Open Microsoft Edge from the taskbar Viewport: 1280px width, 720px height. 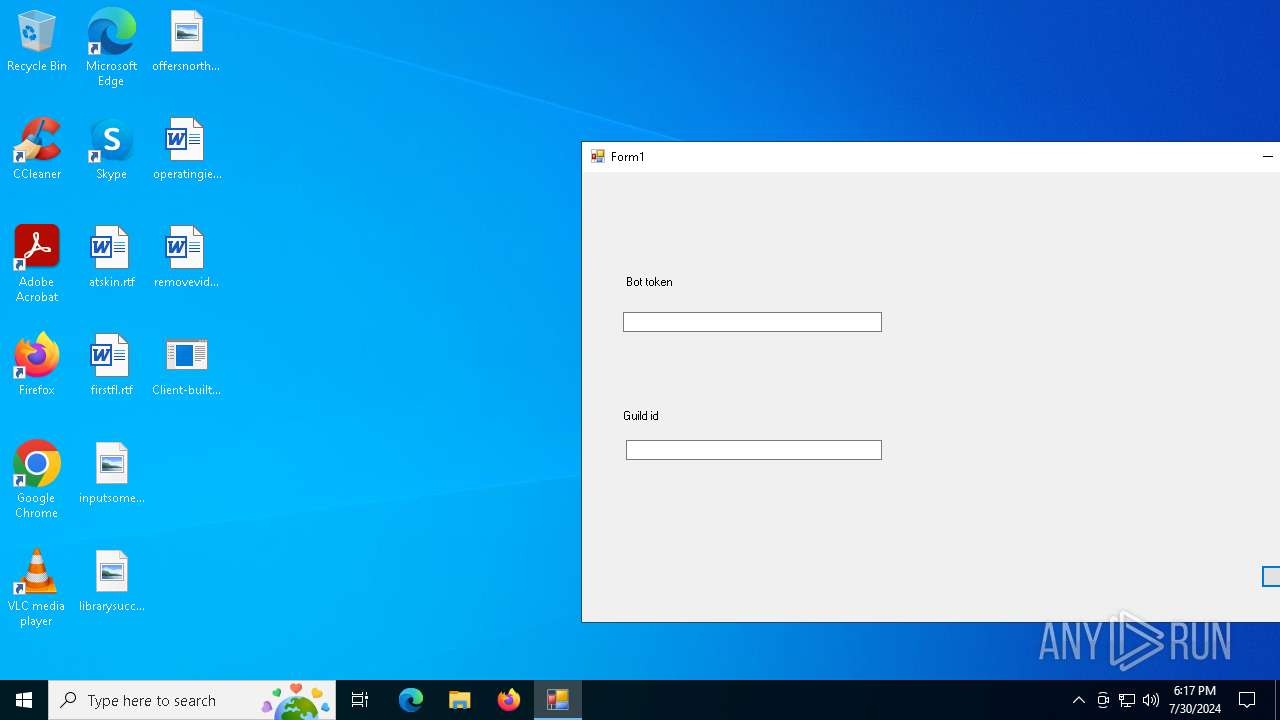click(x=411, y=700)
